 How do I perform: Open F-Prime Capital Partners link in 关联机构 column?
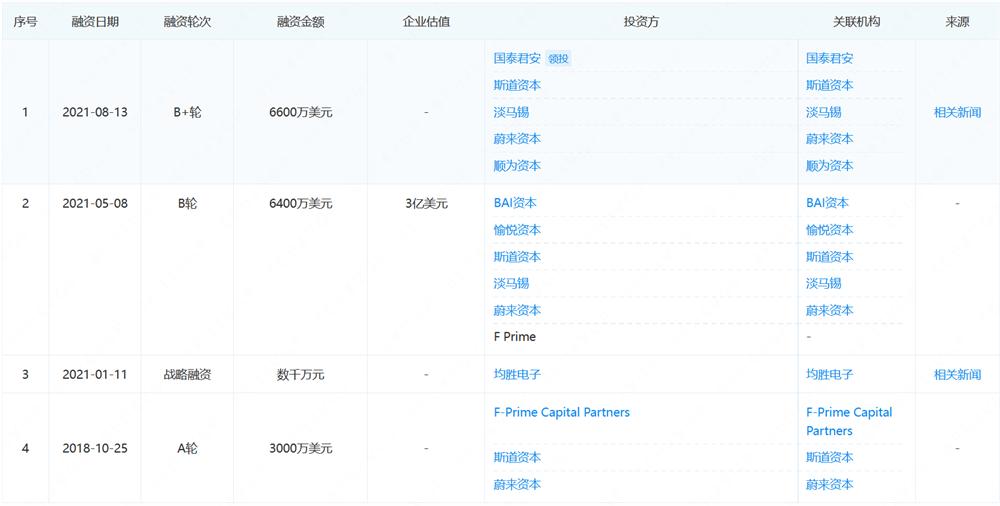[x=849, y=421]
